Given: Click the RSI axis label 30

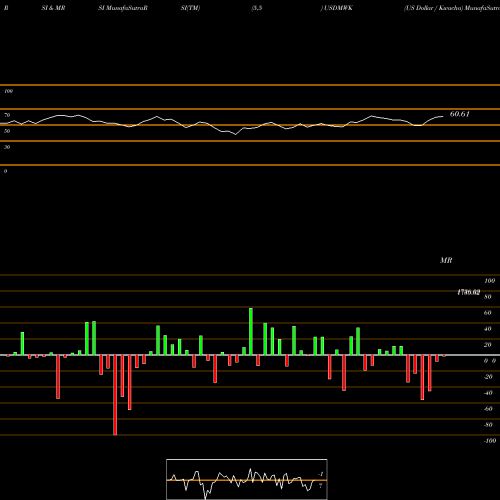Looking at the screenshot, I should point(7,147).
